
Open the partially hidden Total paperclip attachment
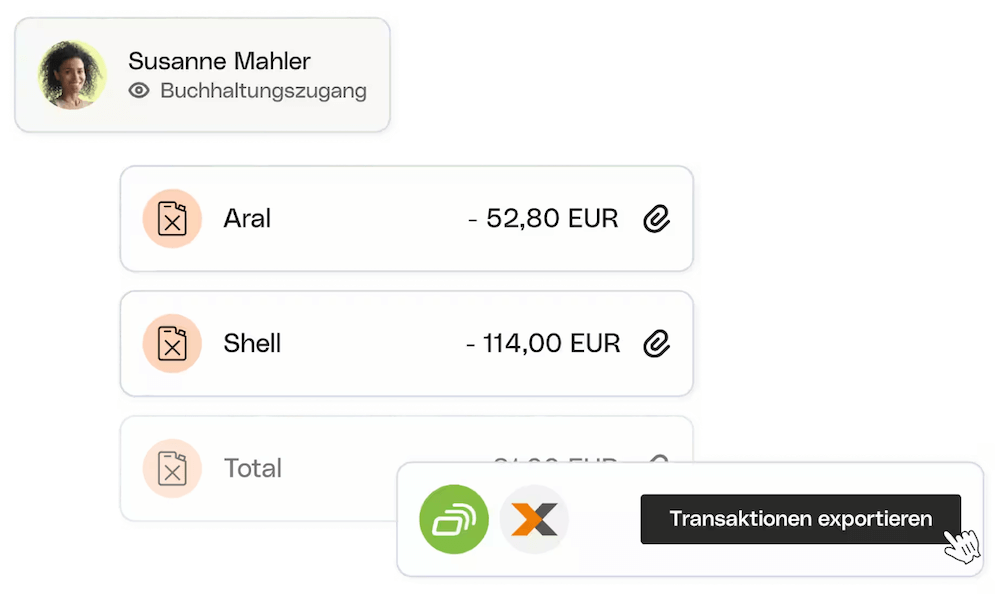[x=658, y=458]
